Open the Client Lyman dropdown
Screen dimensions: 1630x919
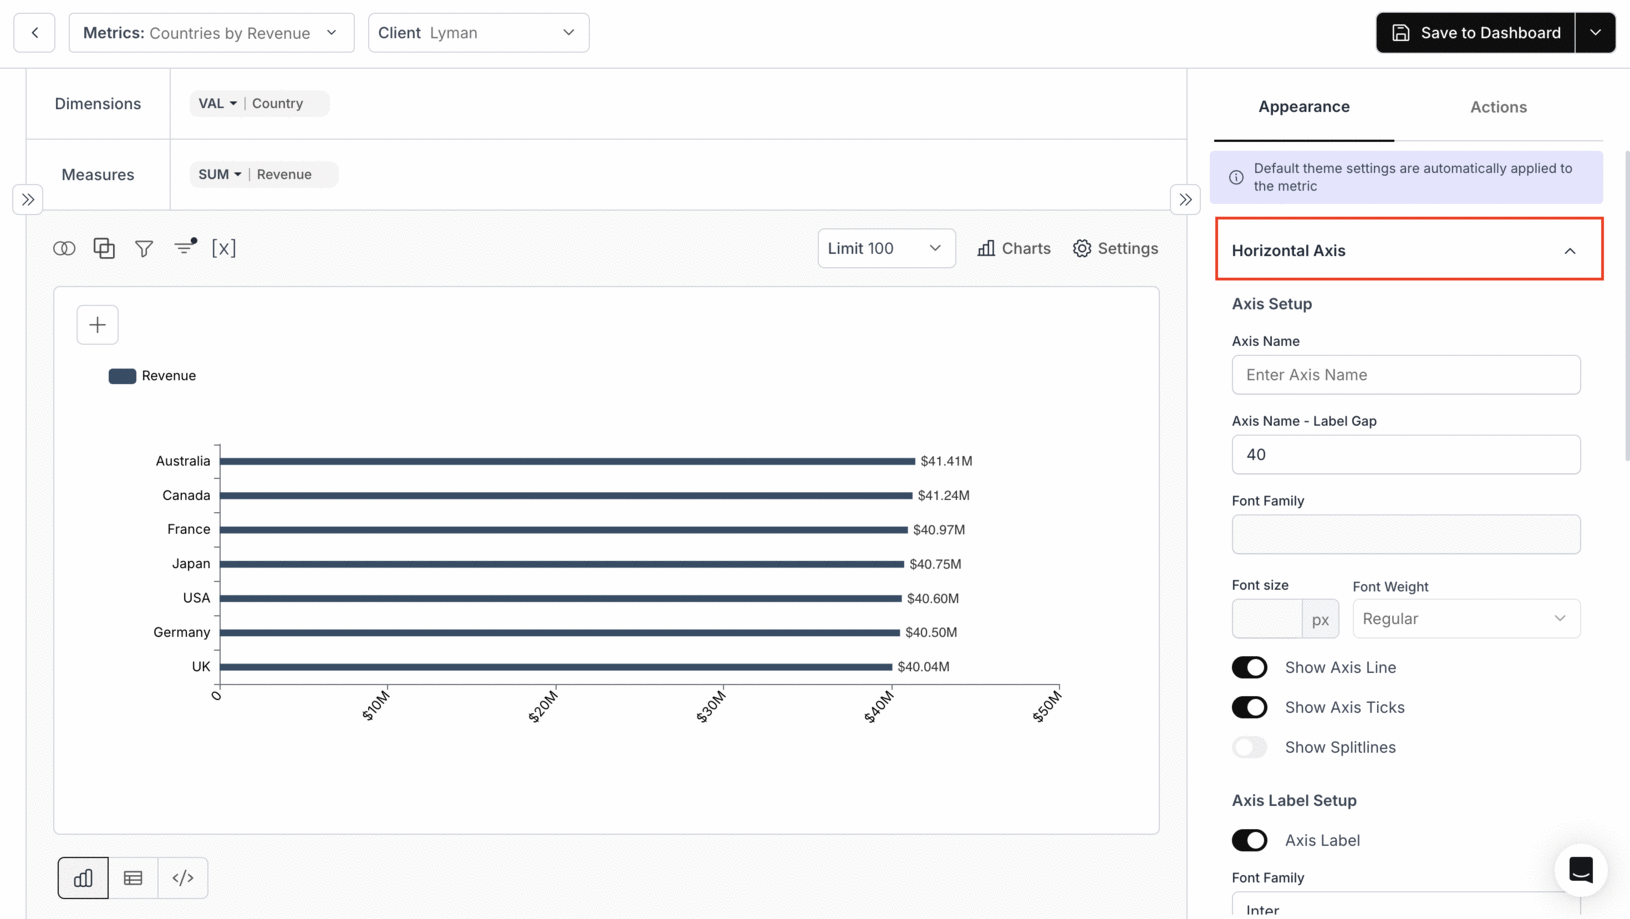(478, 32)
